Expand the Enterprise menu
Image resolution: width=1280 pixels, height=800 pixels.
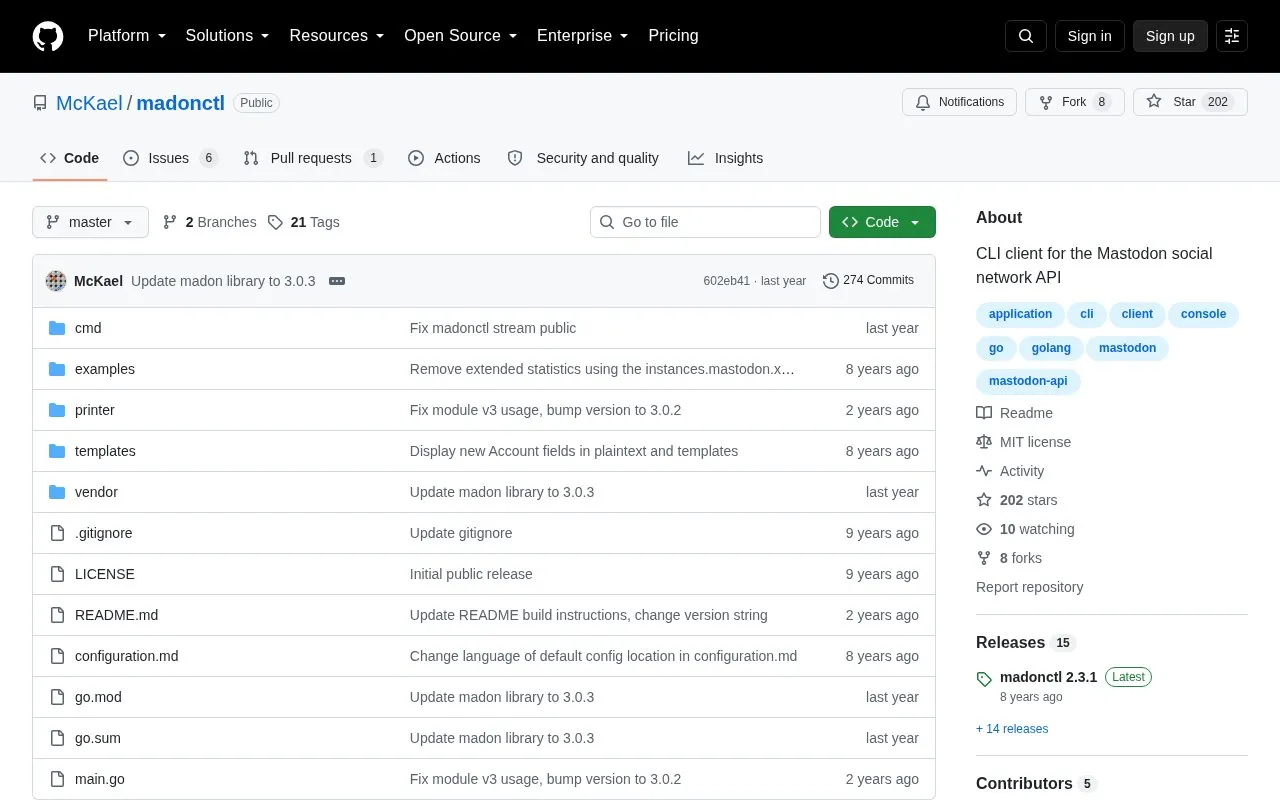point(583,36)
